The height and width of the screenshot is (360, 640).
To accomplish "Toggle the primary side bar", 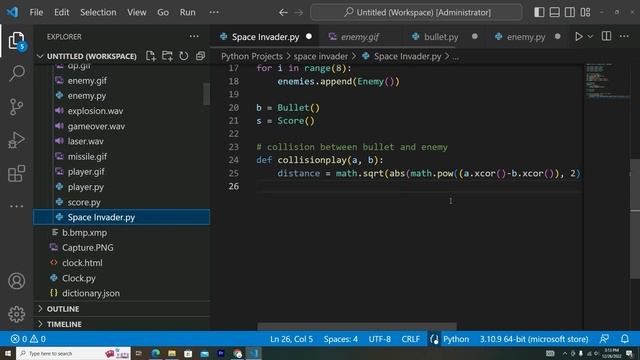I will [x=539, y=12].
